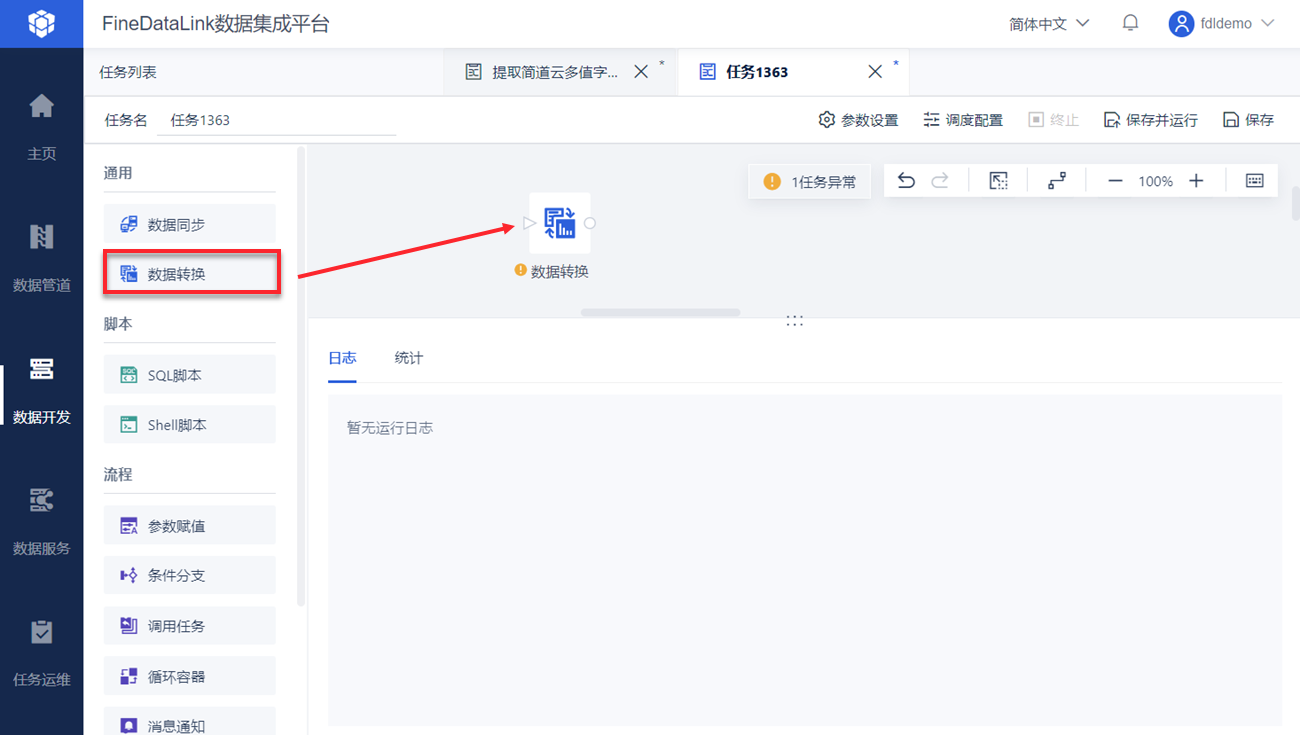1300x735 pixels.
Task: Expand the fdldemo account menu arrow
Action: 1268,23
